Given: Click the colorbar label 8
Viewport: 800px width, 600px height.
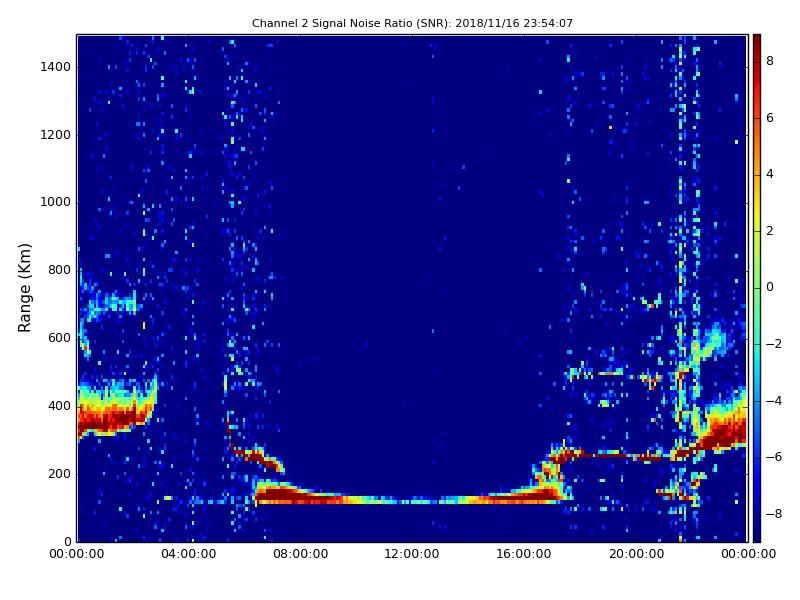Looking at the screenshot, I should point(770,61).
